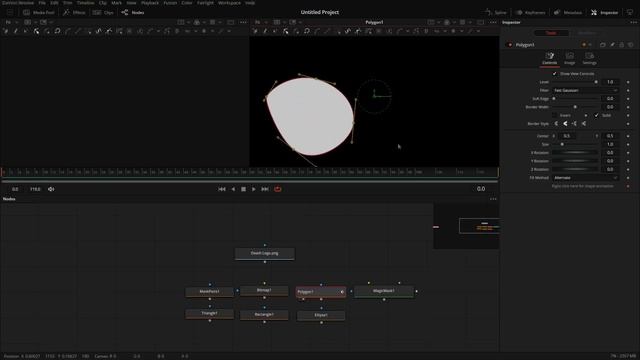Click the Border Width slider handle
The height and width of the screenshot is (360, 640).
tap(575, 107)
